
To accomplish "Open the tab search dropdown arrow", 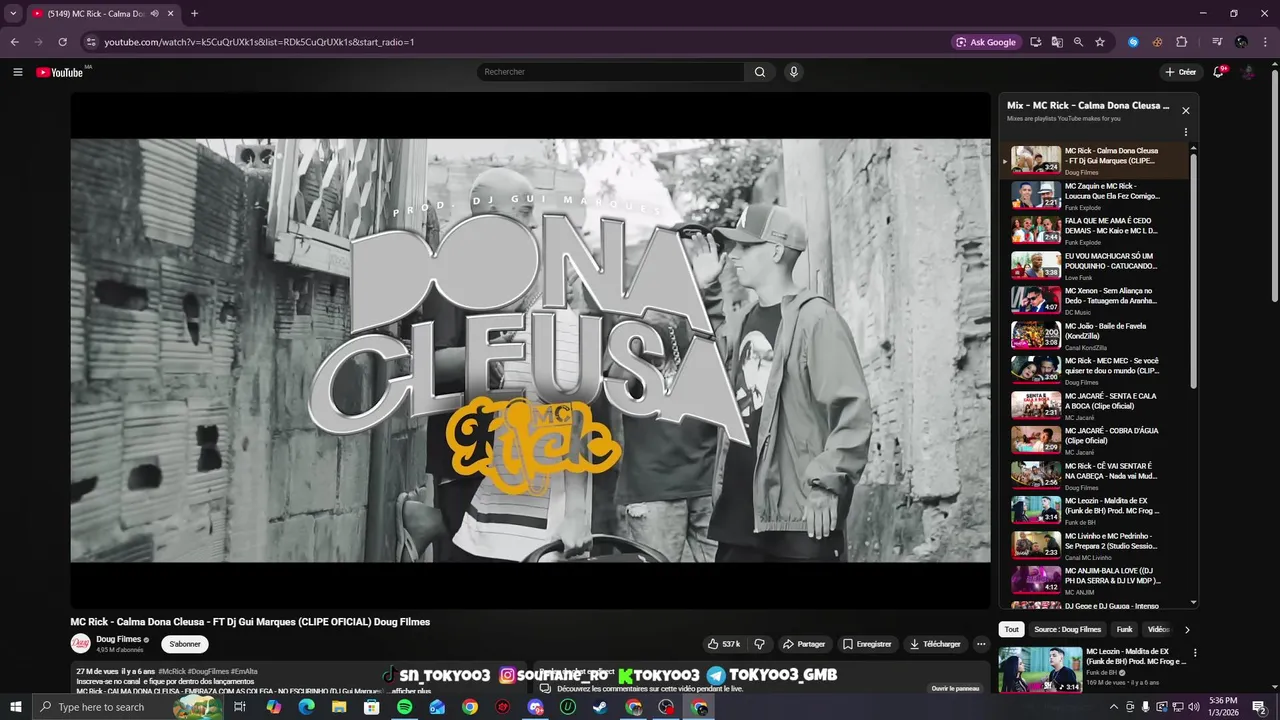I will [x=13, y=14].
